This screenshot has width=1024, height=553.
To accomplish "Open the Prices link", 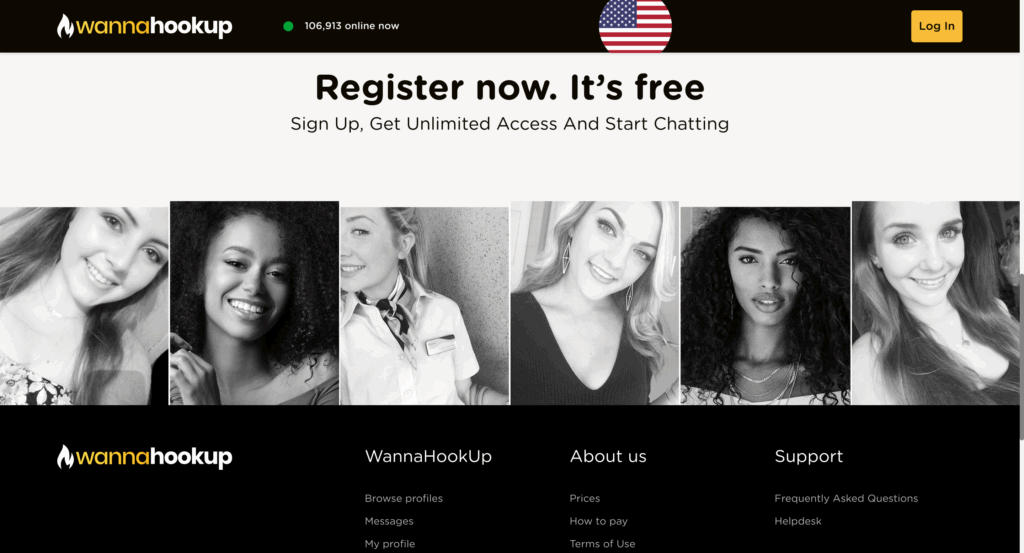I will coord(584,498).
